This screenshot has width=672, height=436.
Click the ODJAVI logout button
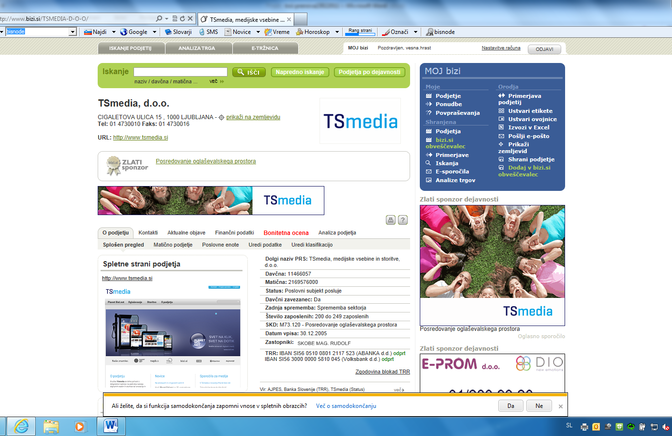tap(544, 49)
